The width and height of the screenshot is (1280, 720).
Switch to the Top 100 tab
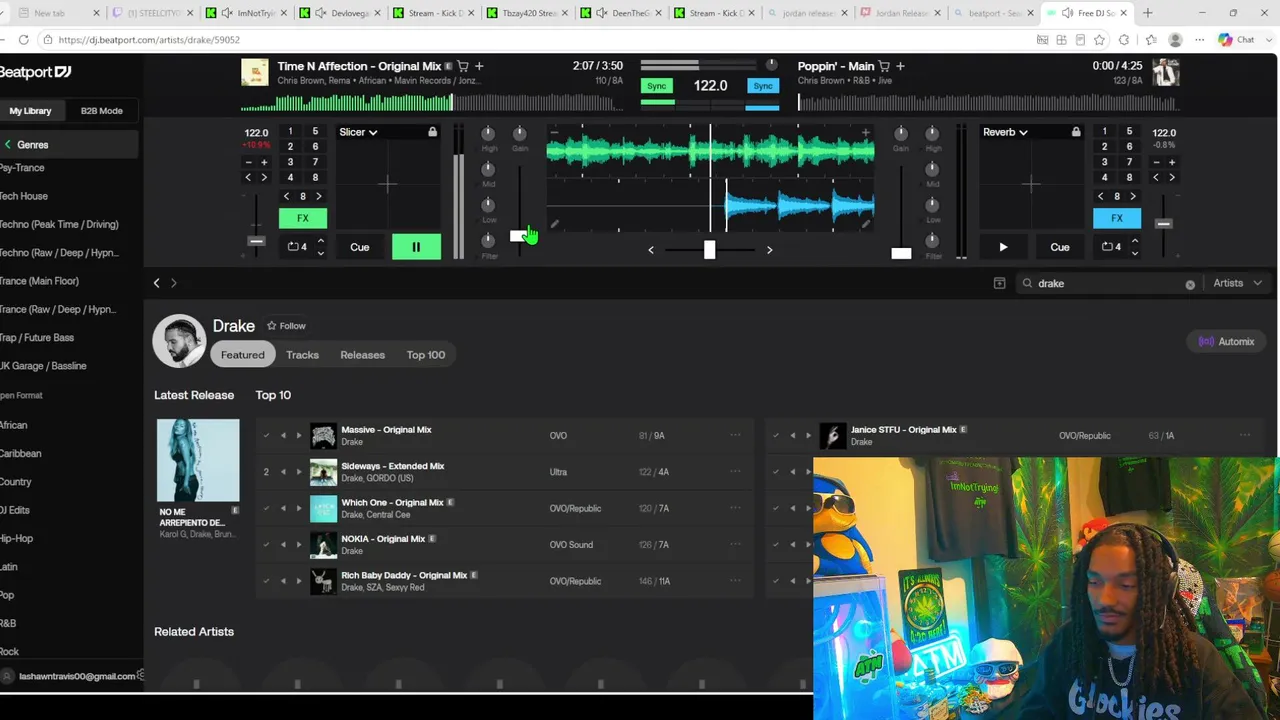point(426,355)
